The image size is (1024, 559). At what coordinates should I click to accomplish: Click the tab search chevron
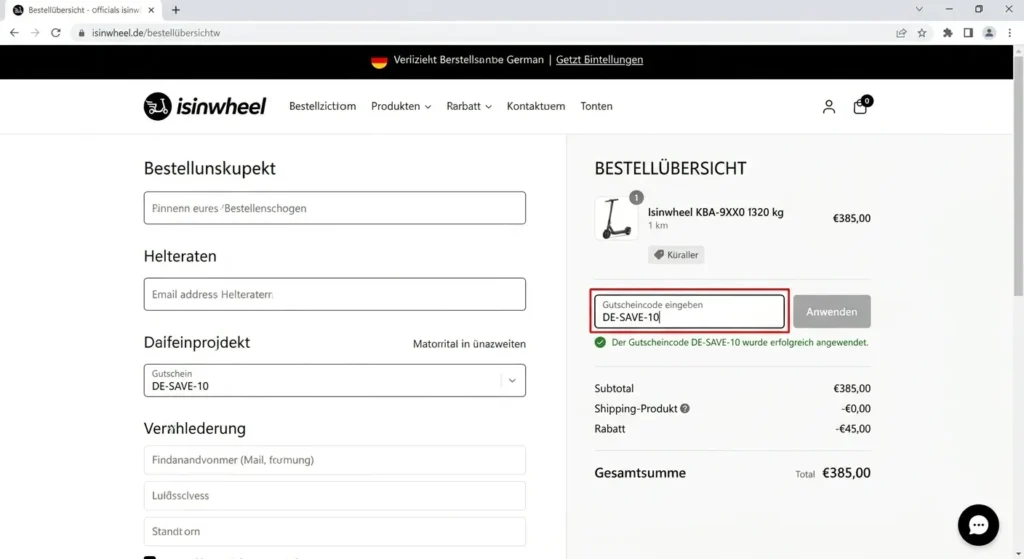[919, 9]
